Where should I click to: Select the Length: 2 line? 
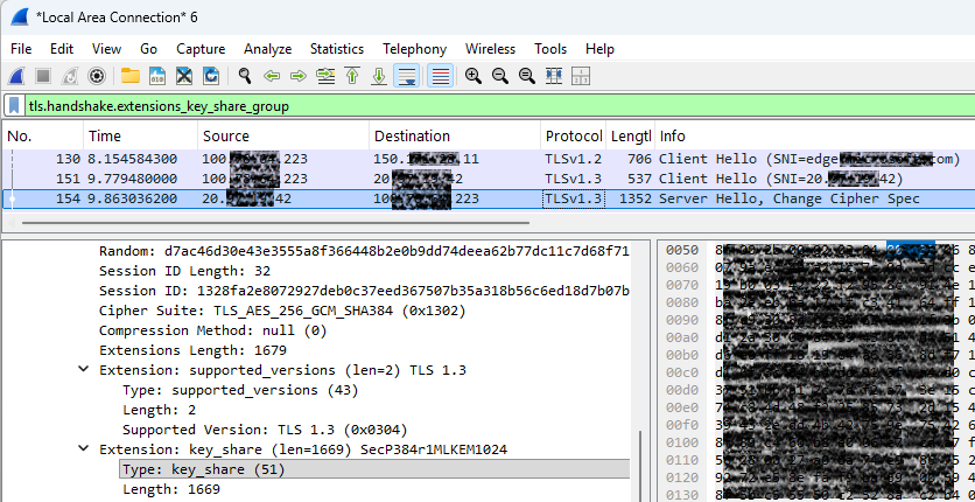pos(159,410)
